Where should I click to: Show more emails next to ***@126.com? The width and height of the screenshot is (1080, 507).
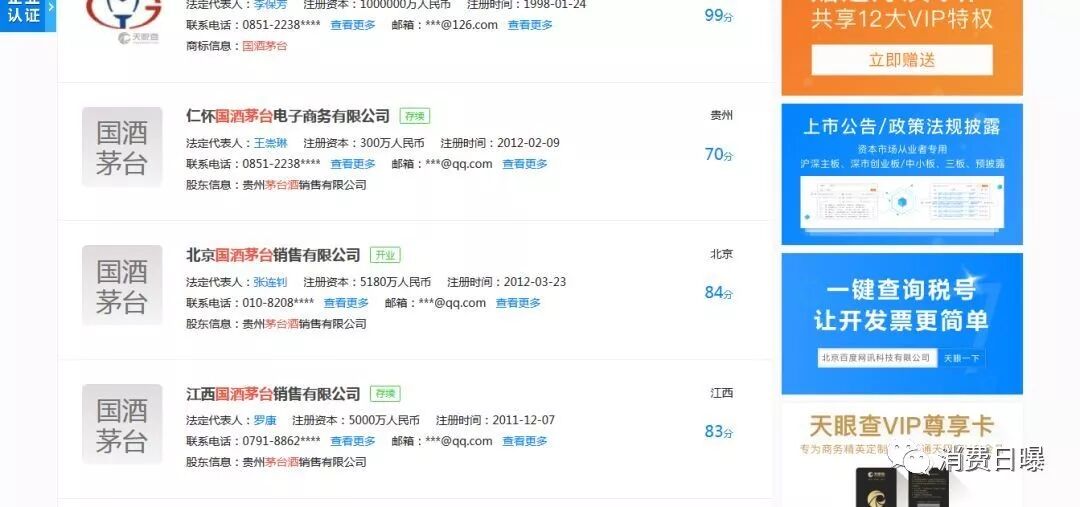tap(530, 25)
